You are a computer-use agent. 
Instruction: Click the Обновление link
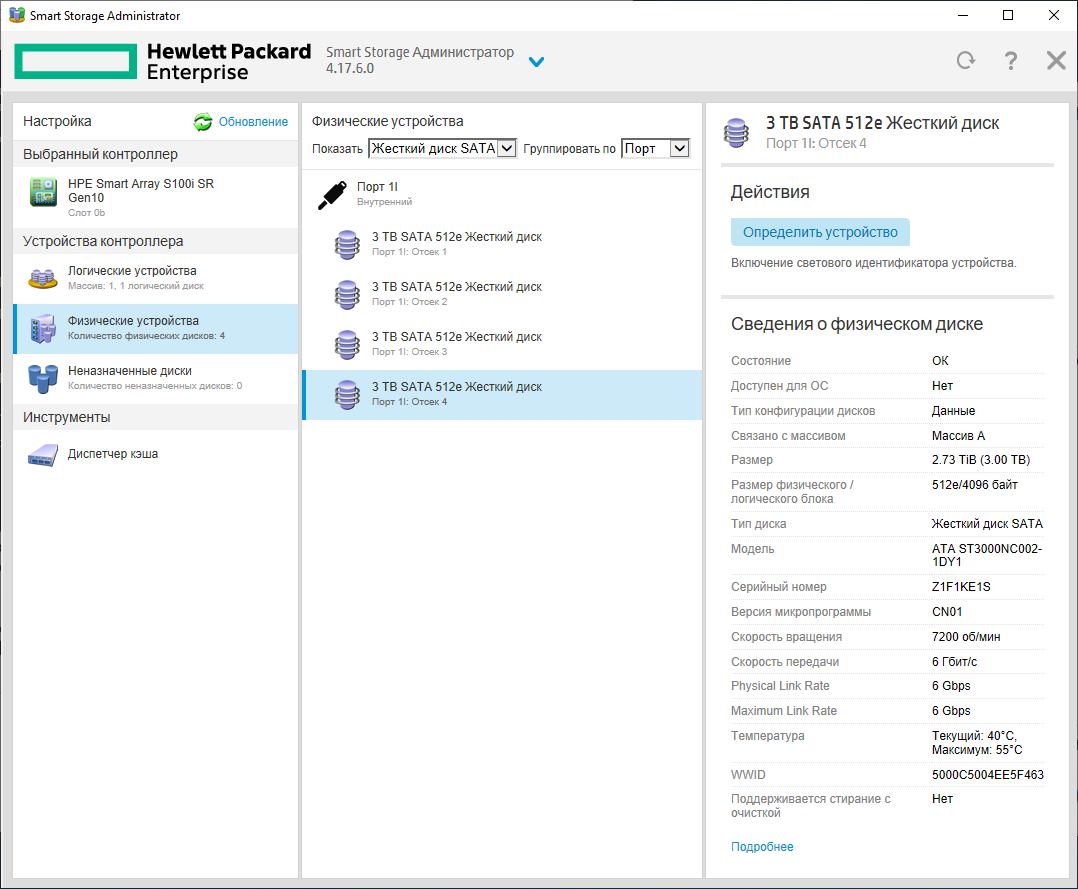pos(253,122)
